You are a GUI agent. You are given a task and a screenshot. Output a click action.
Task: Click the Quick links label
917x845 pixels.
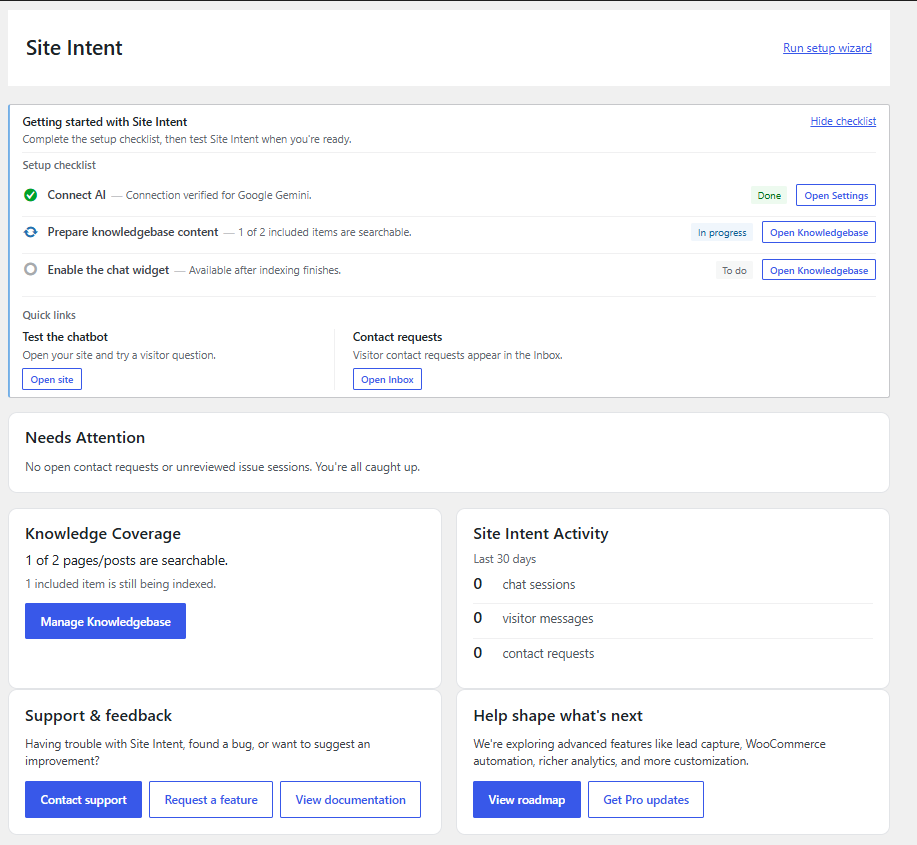pyautogui.click(x=49, y=315)
